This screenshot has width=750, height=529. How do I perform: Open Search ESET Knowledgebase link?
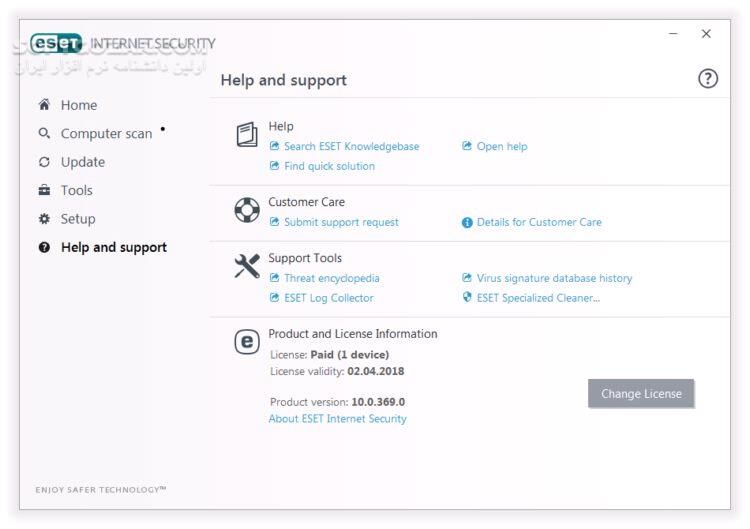(351, 146)
